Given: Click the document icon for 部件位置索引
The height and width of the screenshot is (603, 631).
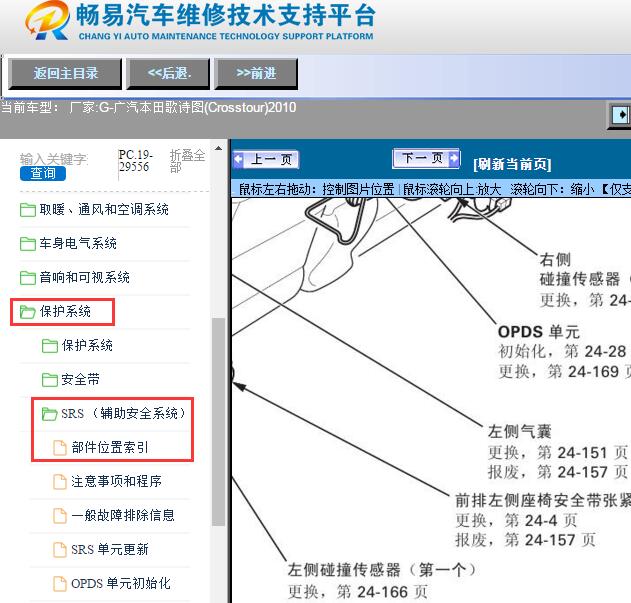Looking at the screenshot, I should click(x=60, y=448).
